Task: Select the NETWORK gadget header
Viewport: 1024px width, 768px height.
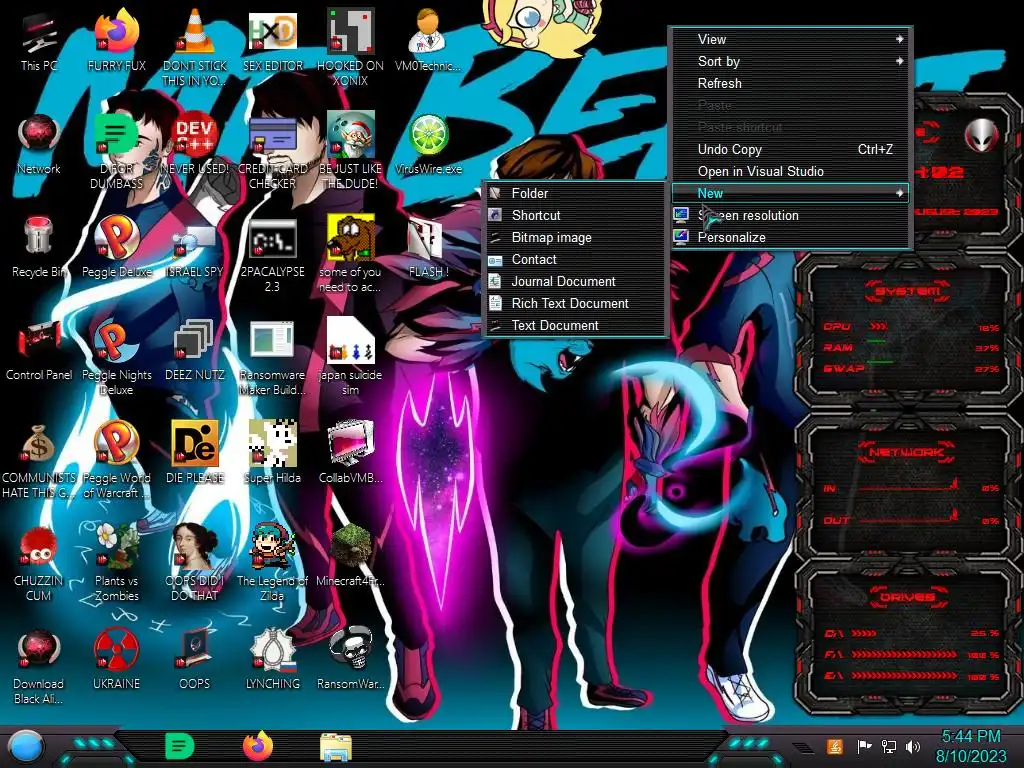Action: point(906,452)
